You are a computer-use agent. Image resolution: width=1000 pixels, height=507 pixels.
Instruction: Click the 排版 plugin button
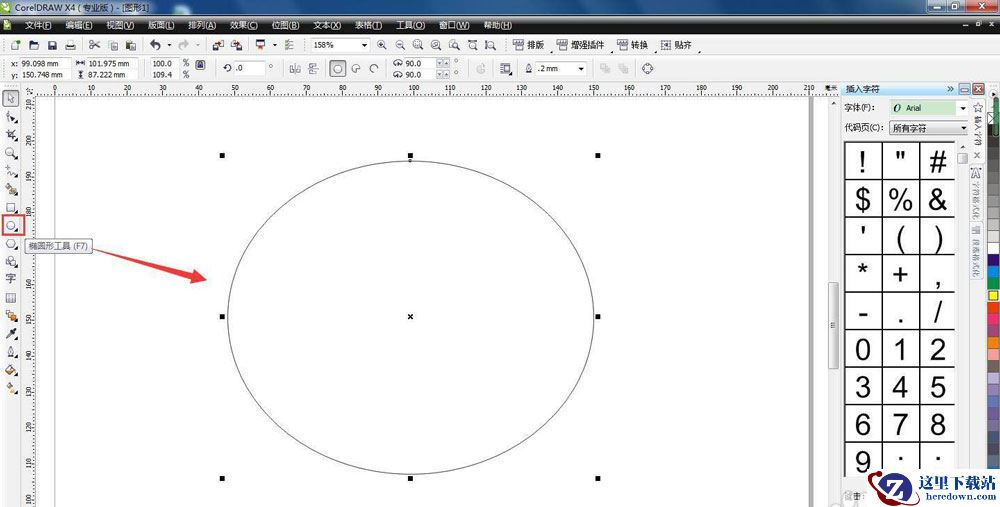529,45
